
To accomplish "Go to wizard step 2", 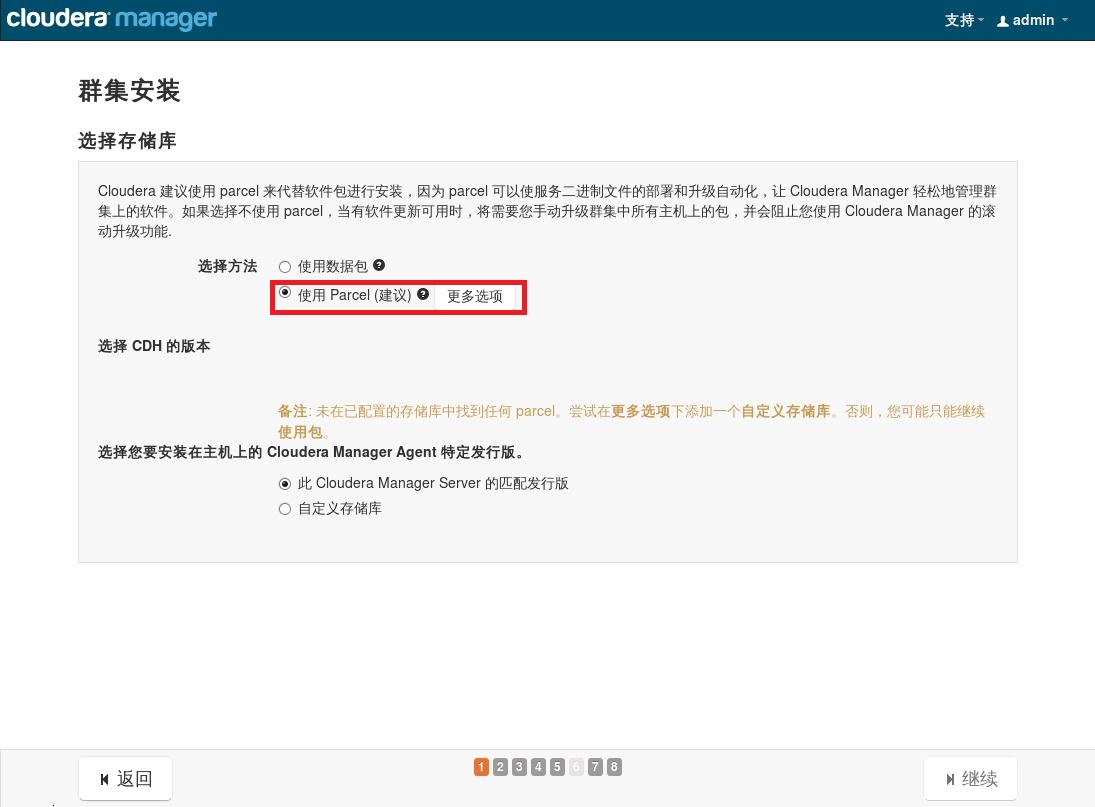I will (500, 767).
